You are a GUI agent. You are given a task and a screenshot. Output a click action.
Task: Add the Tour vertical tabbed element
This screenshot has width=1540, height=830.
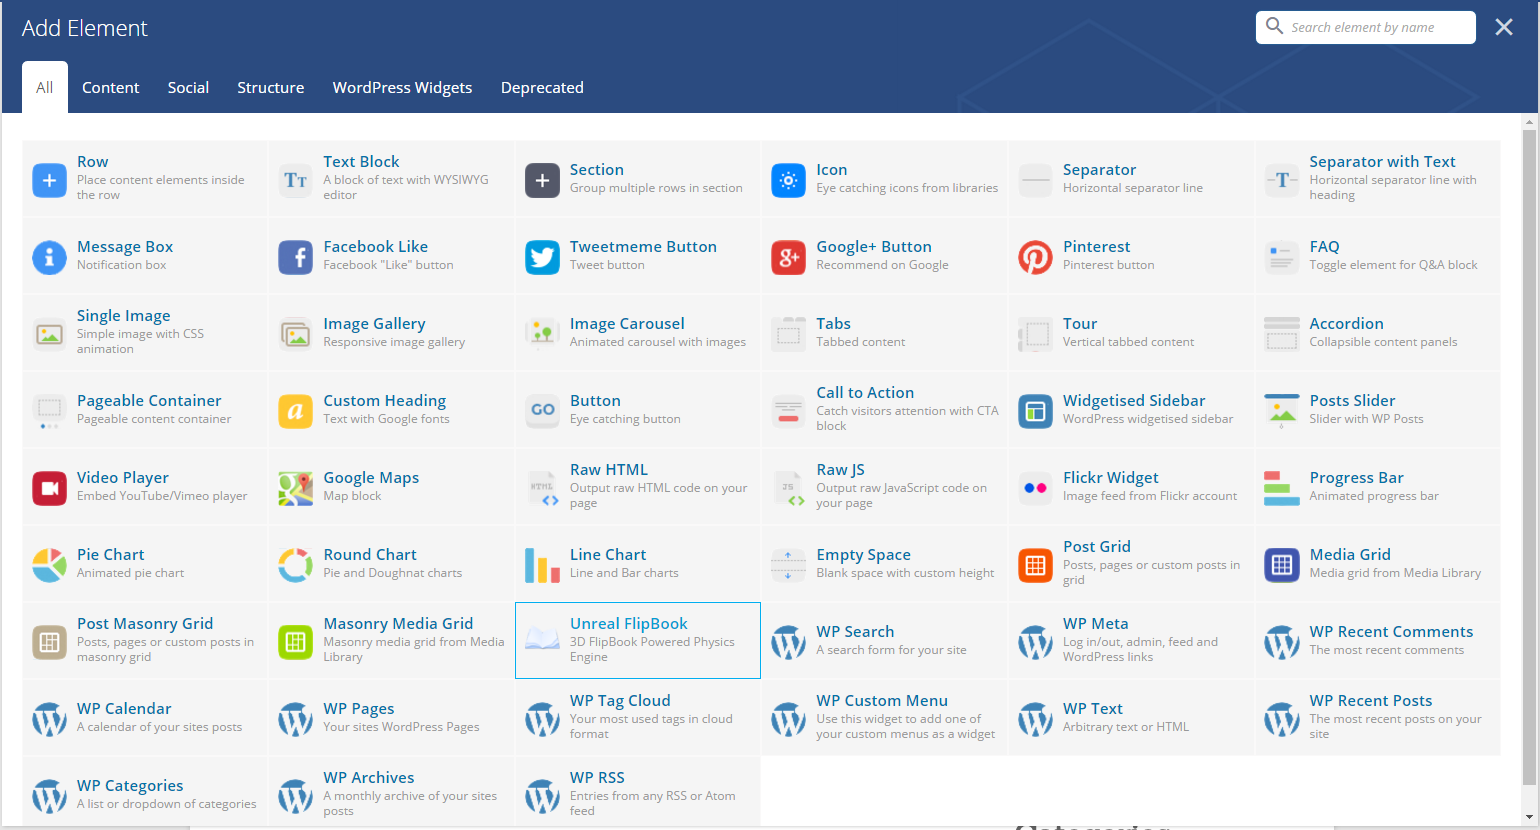pyautogui.click(x=1131, y=332)
